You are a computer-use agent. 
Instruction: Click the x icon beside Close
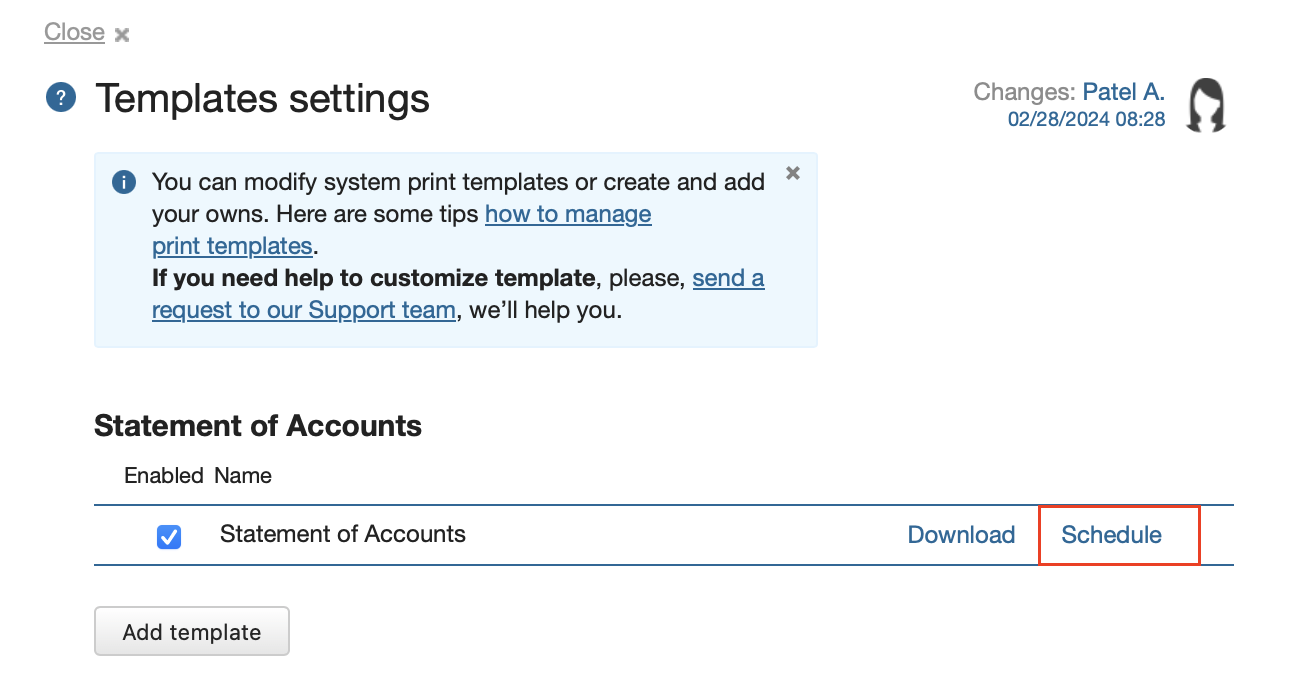[x=122, y=35]
